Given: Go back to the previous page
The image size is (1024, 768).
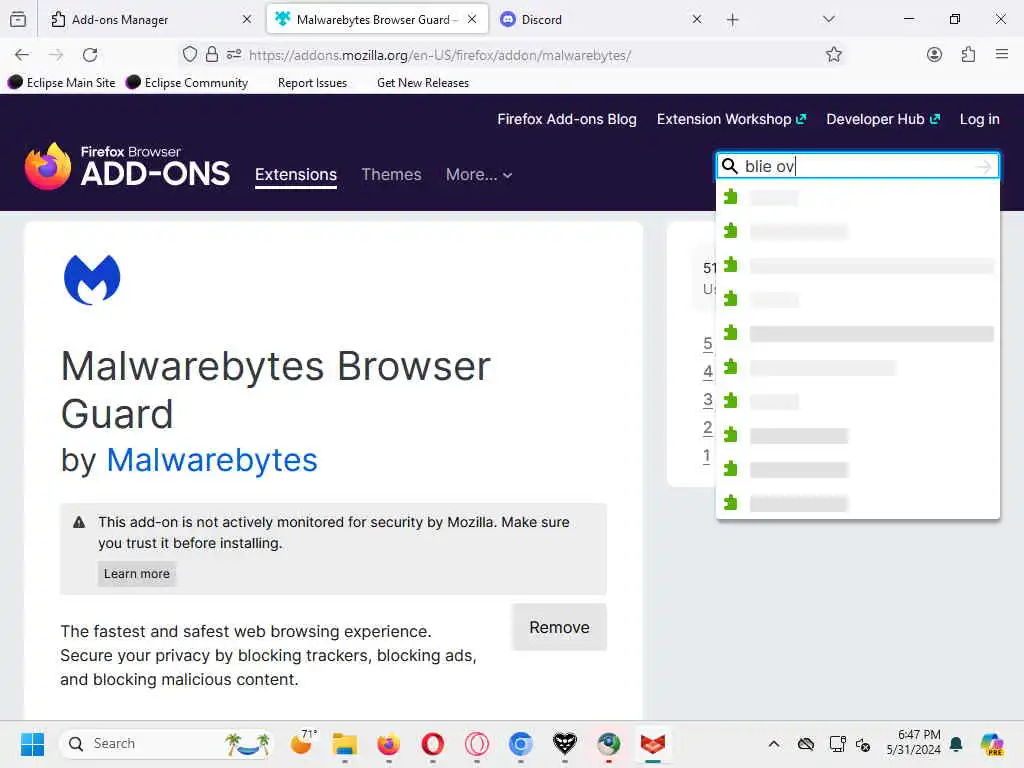Looking at the screenshot, I should 22,55.
